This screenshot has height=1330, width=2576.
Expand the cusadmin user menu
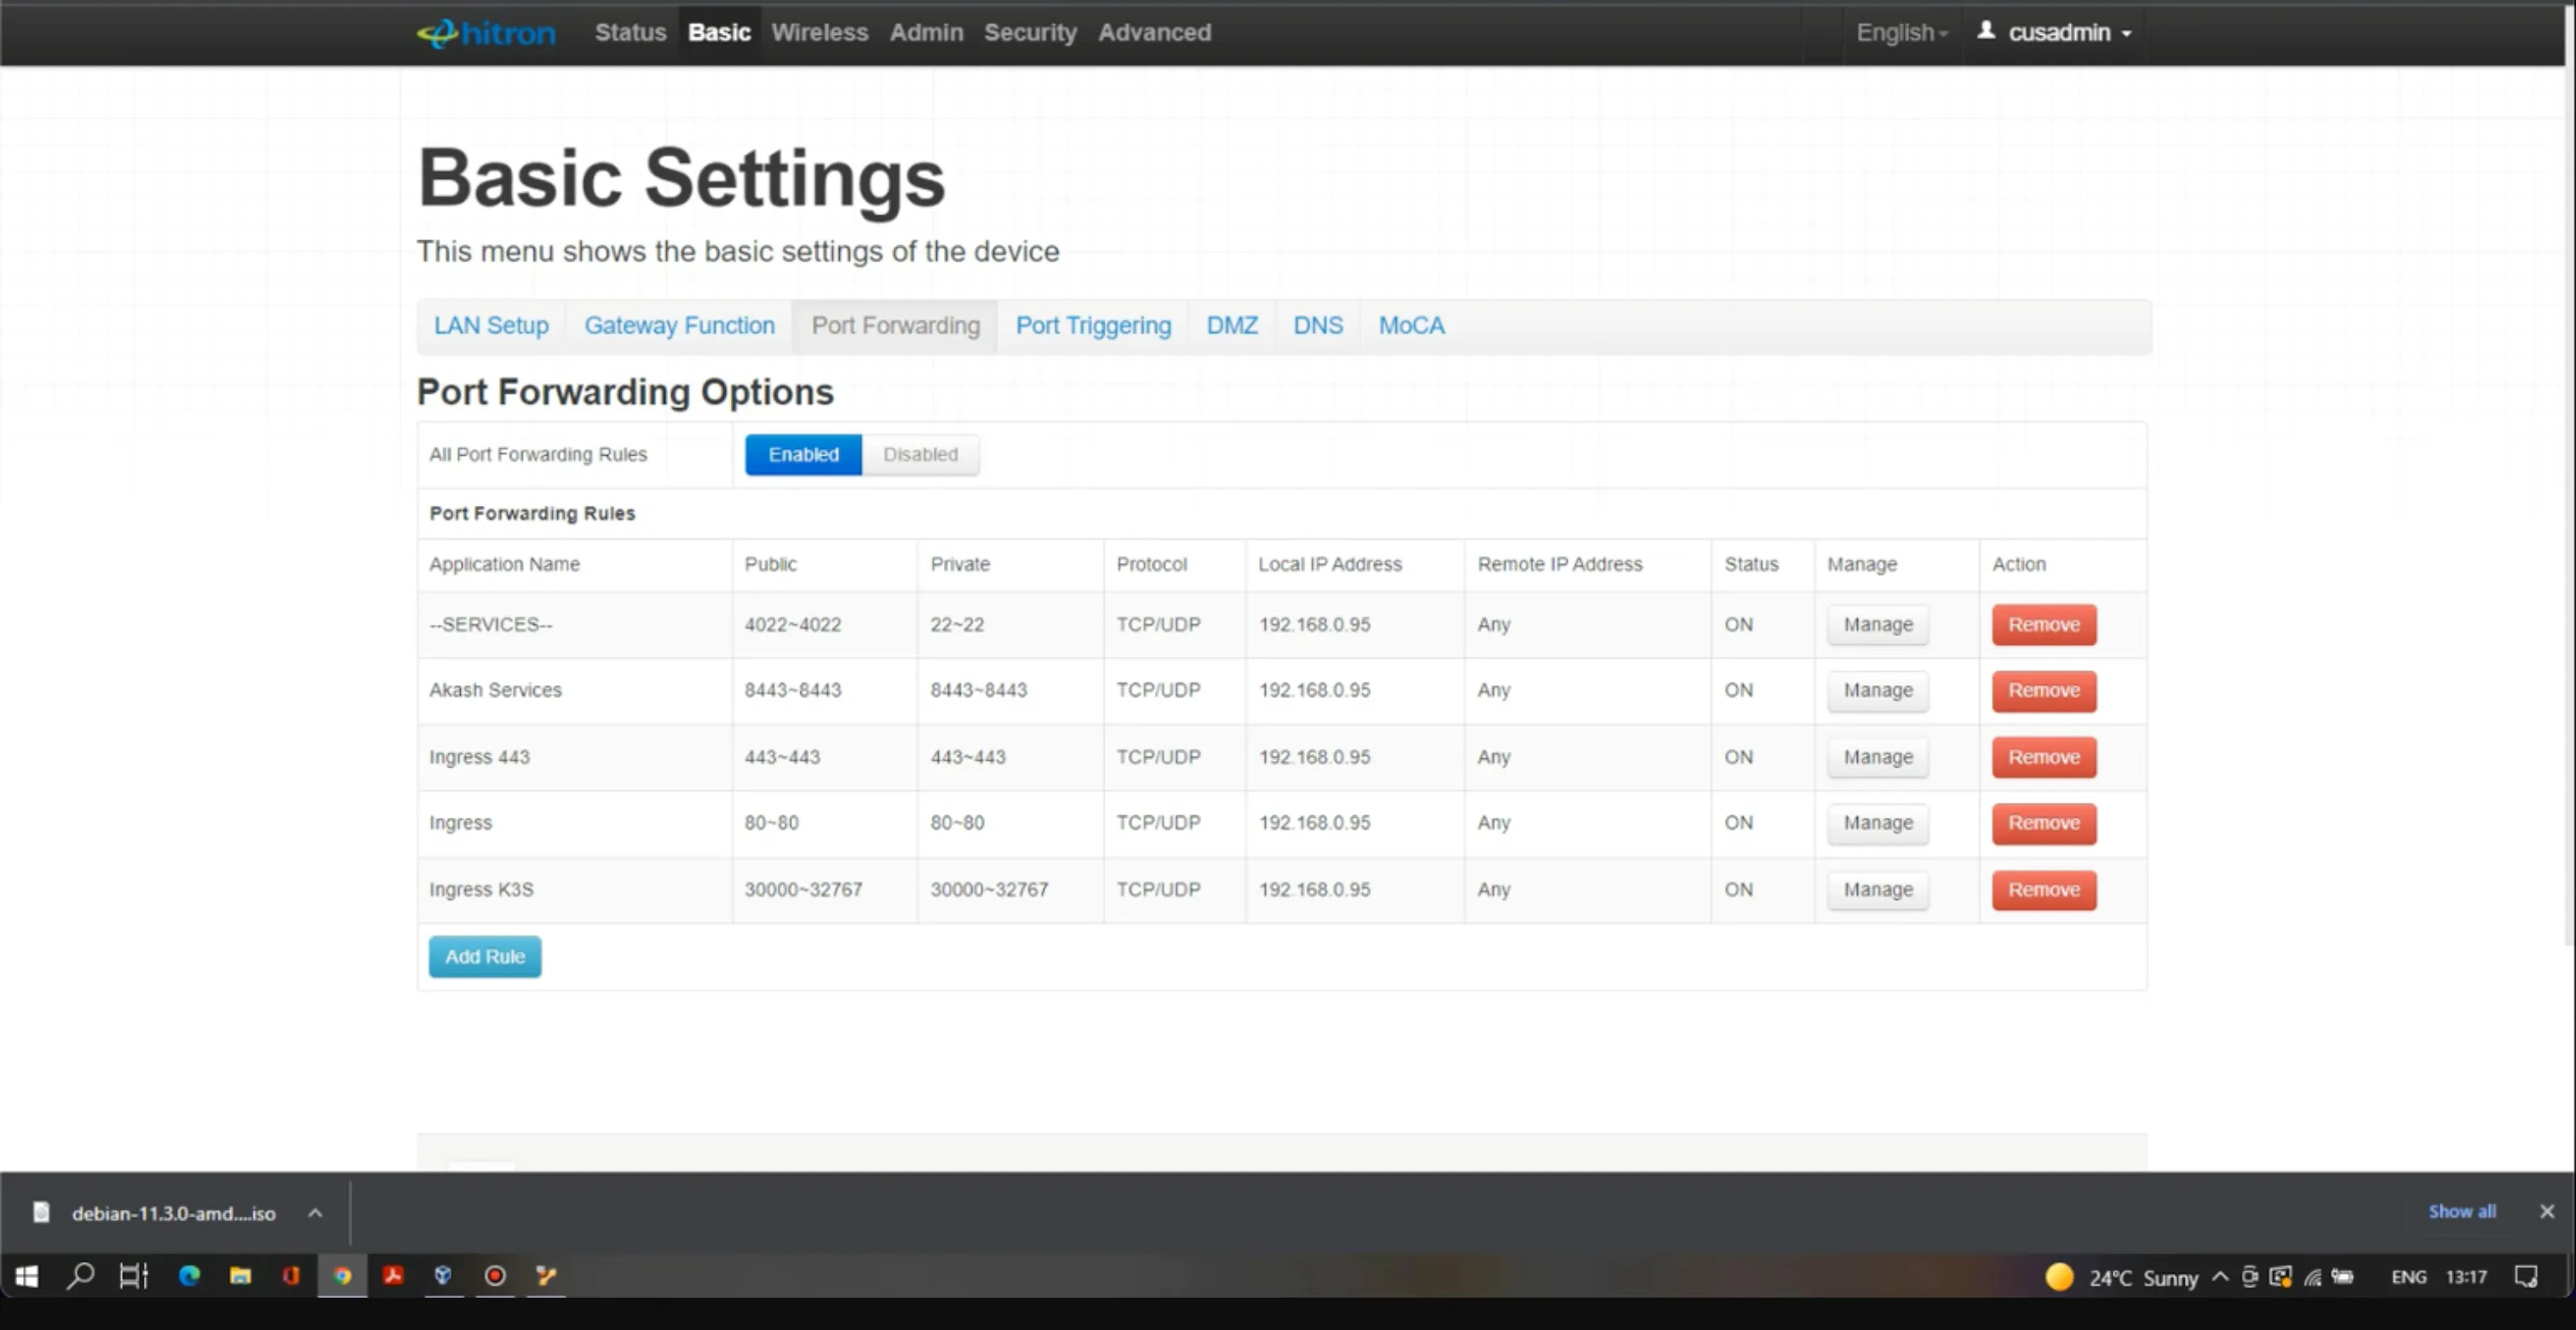pyautogui.click(x=2058, y=33)
